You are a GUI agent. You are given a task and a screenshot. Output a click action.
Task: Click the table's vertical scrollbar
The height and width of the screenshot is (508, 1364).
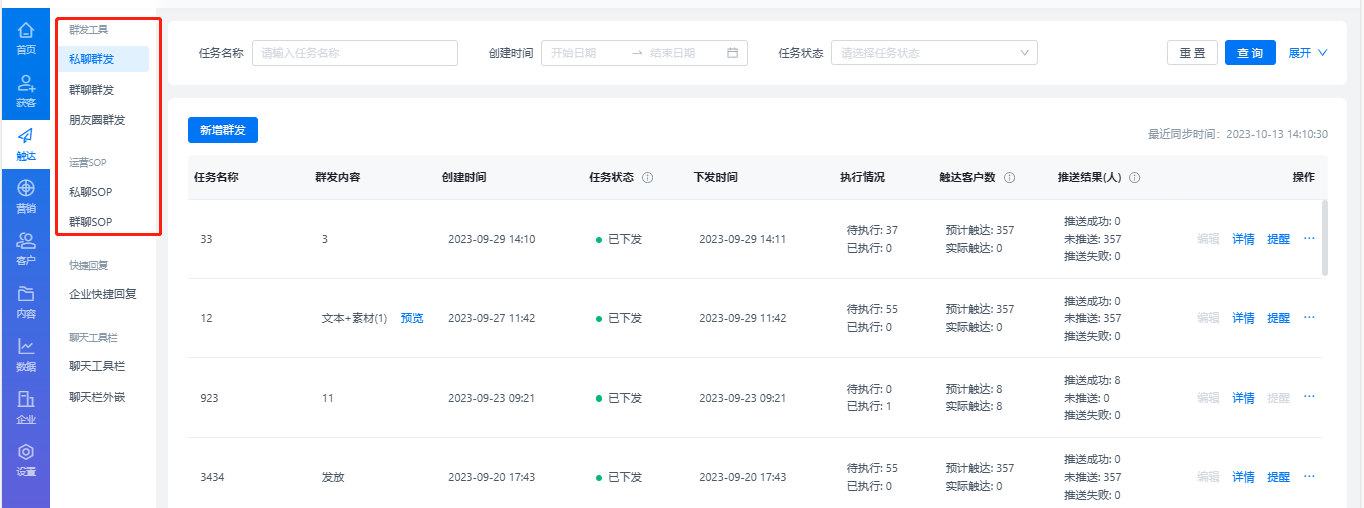(x=1325, y=237)
